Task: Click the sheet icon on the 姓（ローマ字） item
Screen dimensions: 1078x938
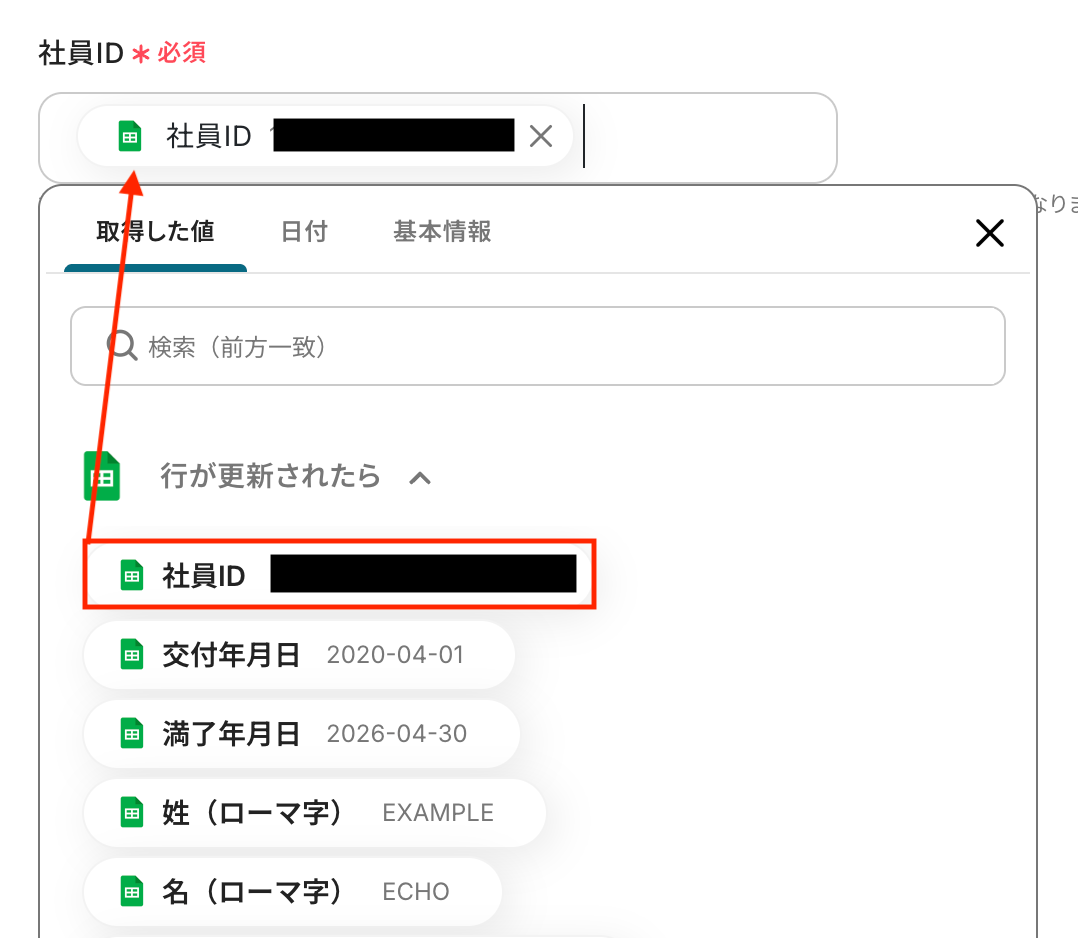Action: [x=132, y=812]
